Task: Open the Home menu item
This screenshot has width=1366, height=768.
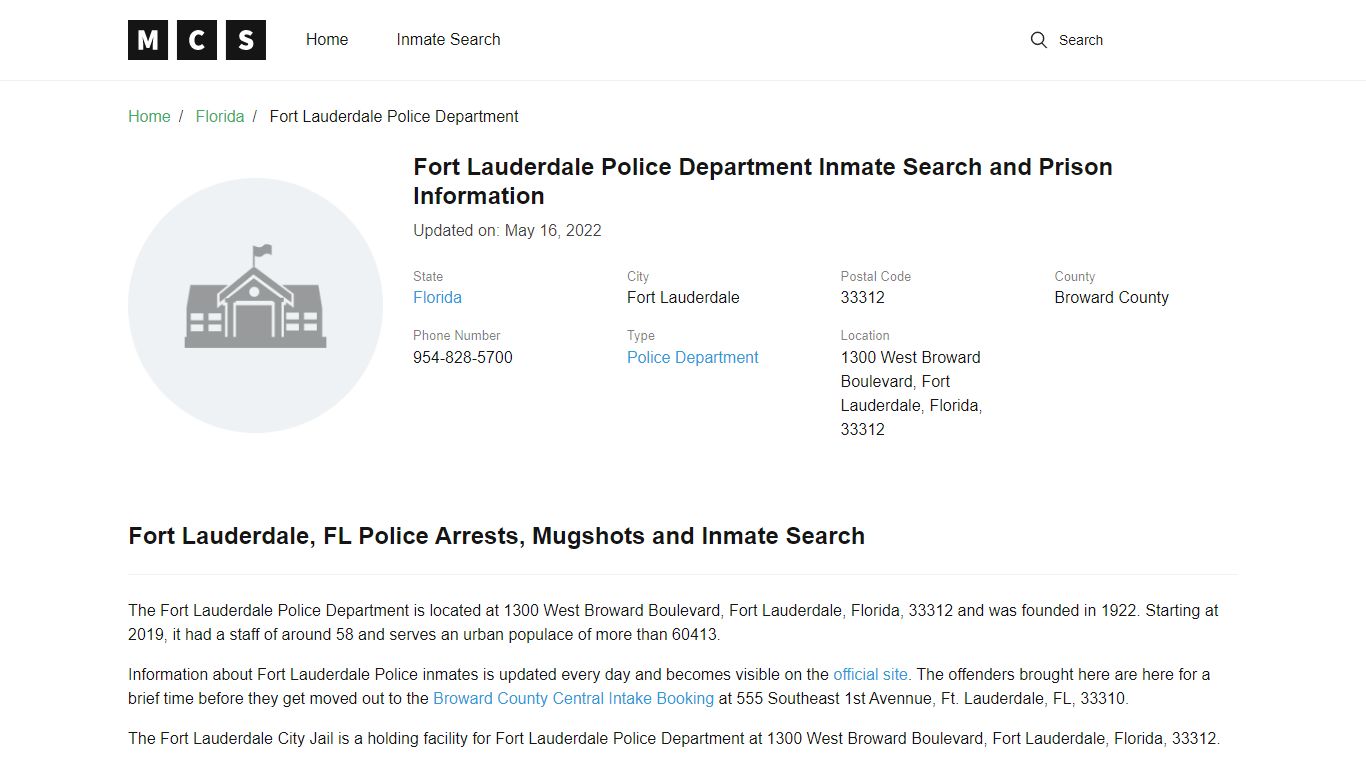Action: 327,40
